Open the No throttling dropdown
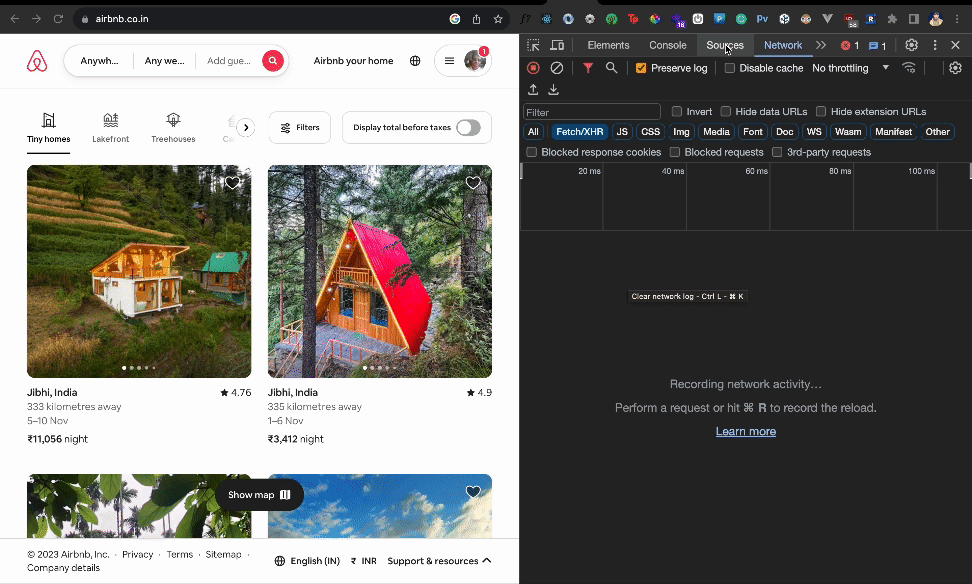The image size is (972, 584). click(850, 68)
